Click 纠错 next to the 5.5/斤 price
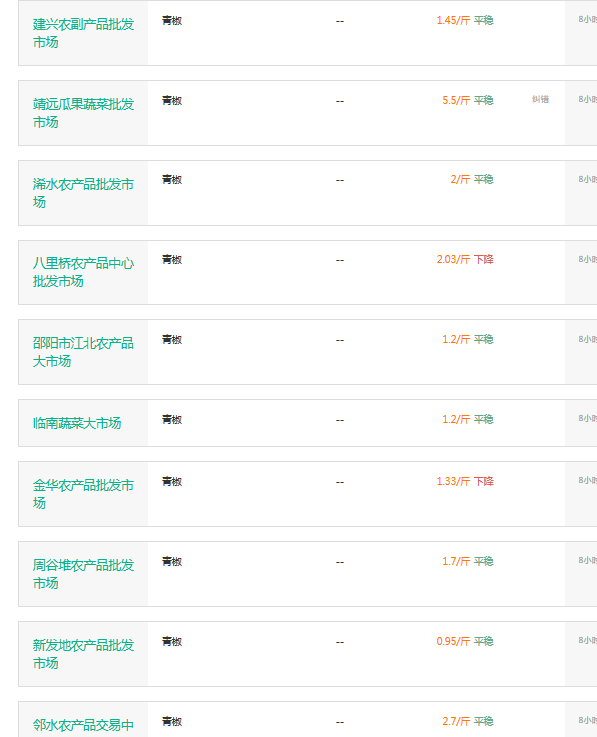597x737 pixels. [x=540, y=99]
